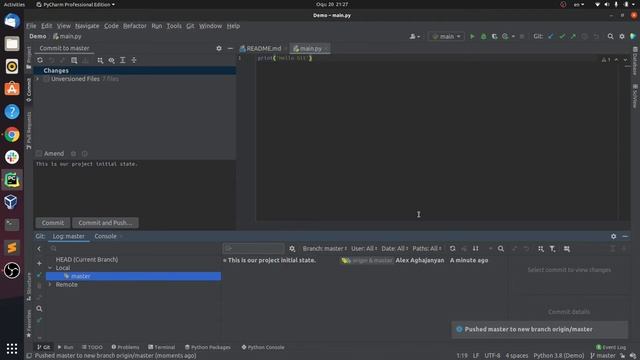Switch to the Console tab in Git window
This screenshot has width=640, height=360.
105,236
